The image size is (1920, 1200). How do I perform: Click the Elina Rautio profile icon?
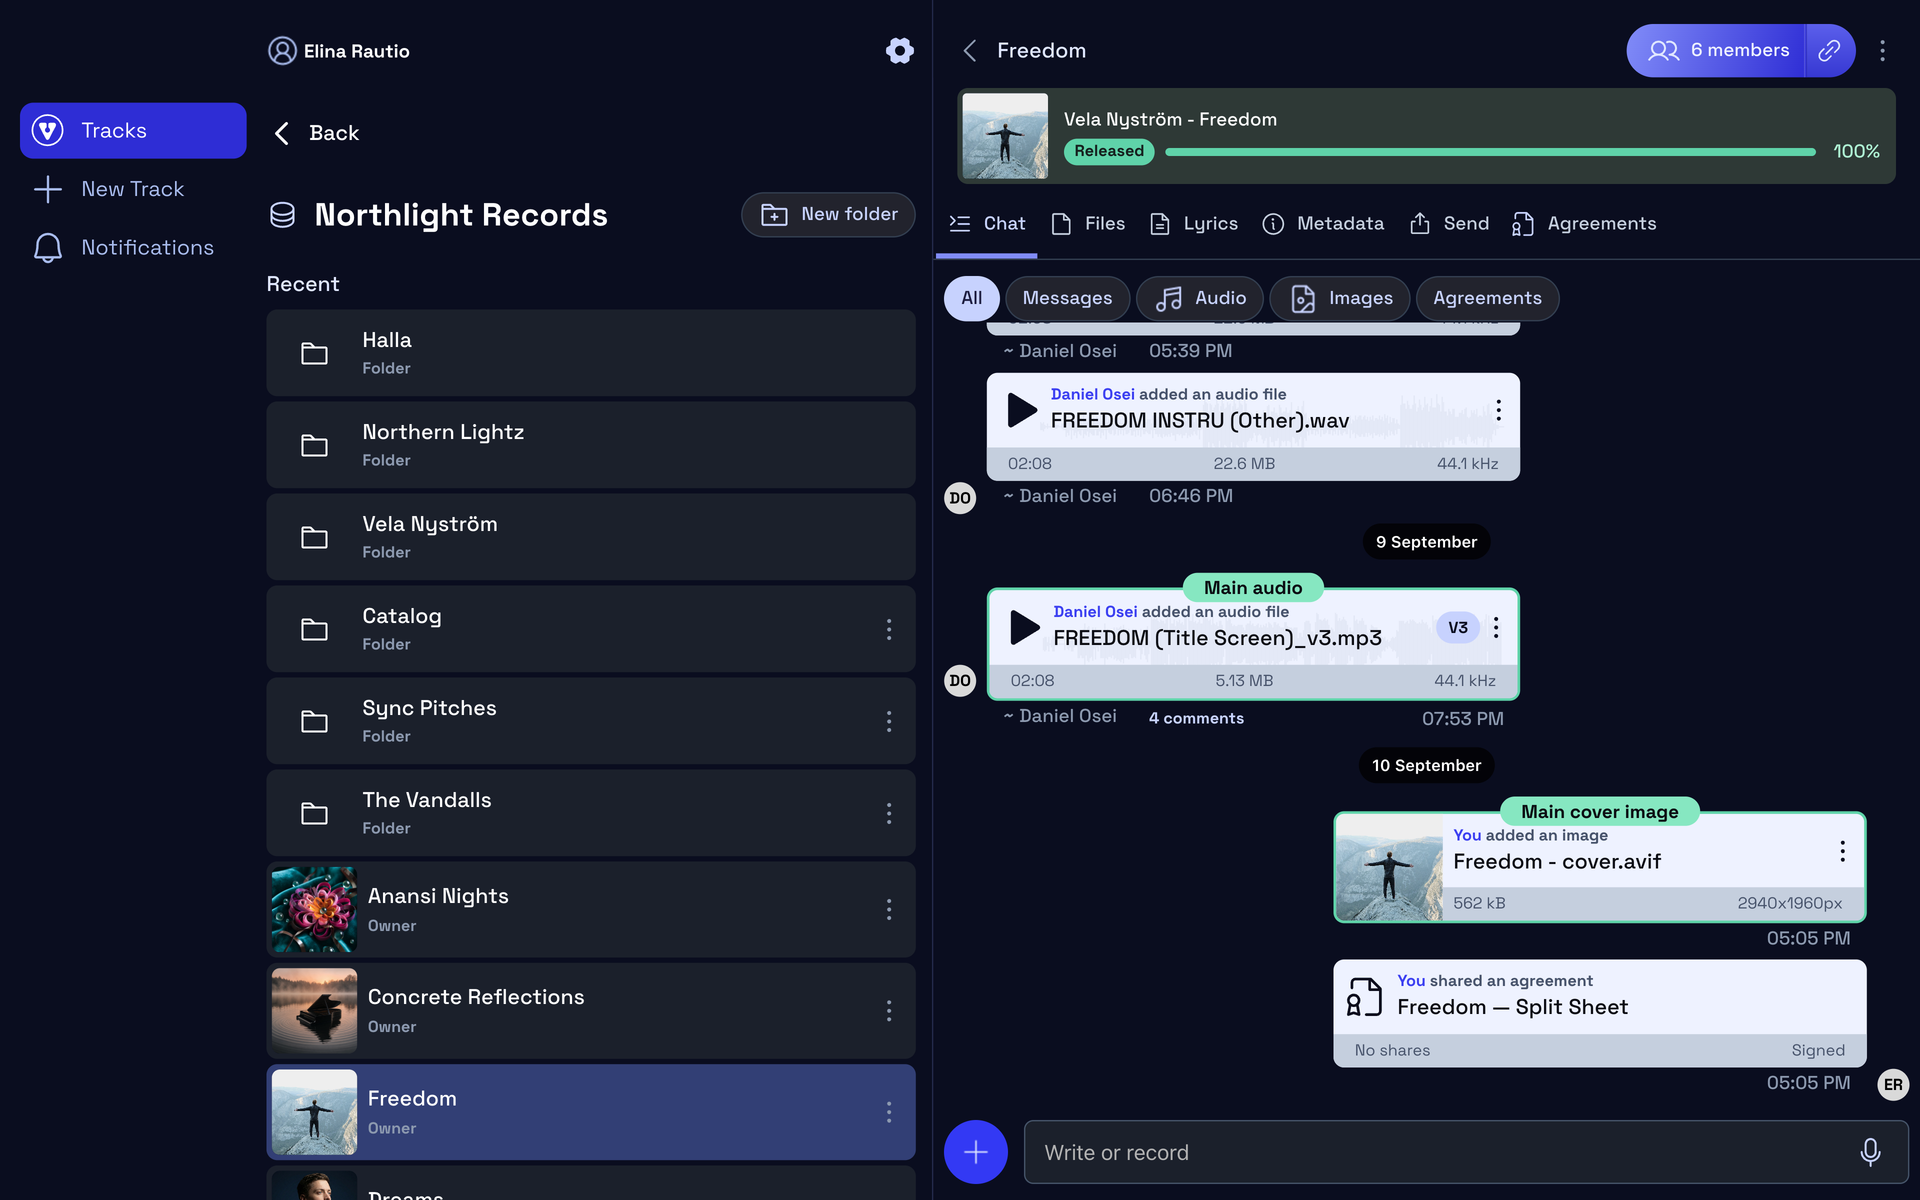(282, 51)
